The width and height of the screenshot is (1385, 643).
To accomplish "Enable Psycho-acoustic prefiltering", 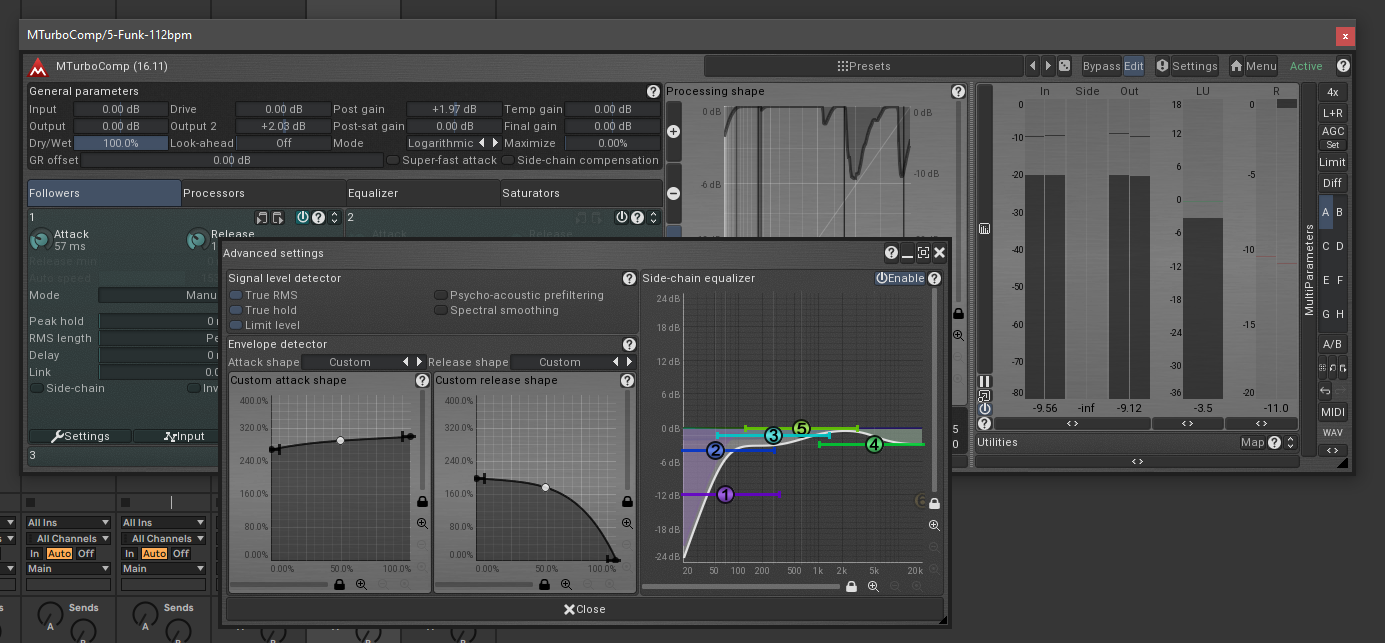I will pyautogui.click(x=519, y=296).
